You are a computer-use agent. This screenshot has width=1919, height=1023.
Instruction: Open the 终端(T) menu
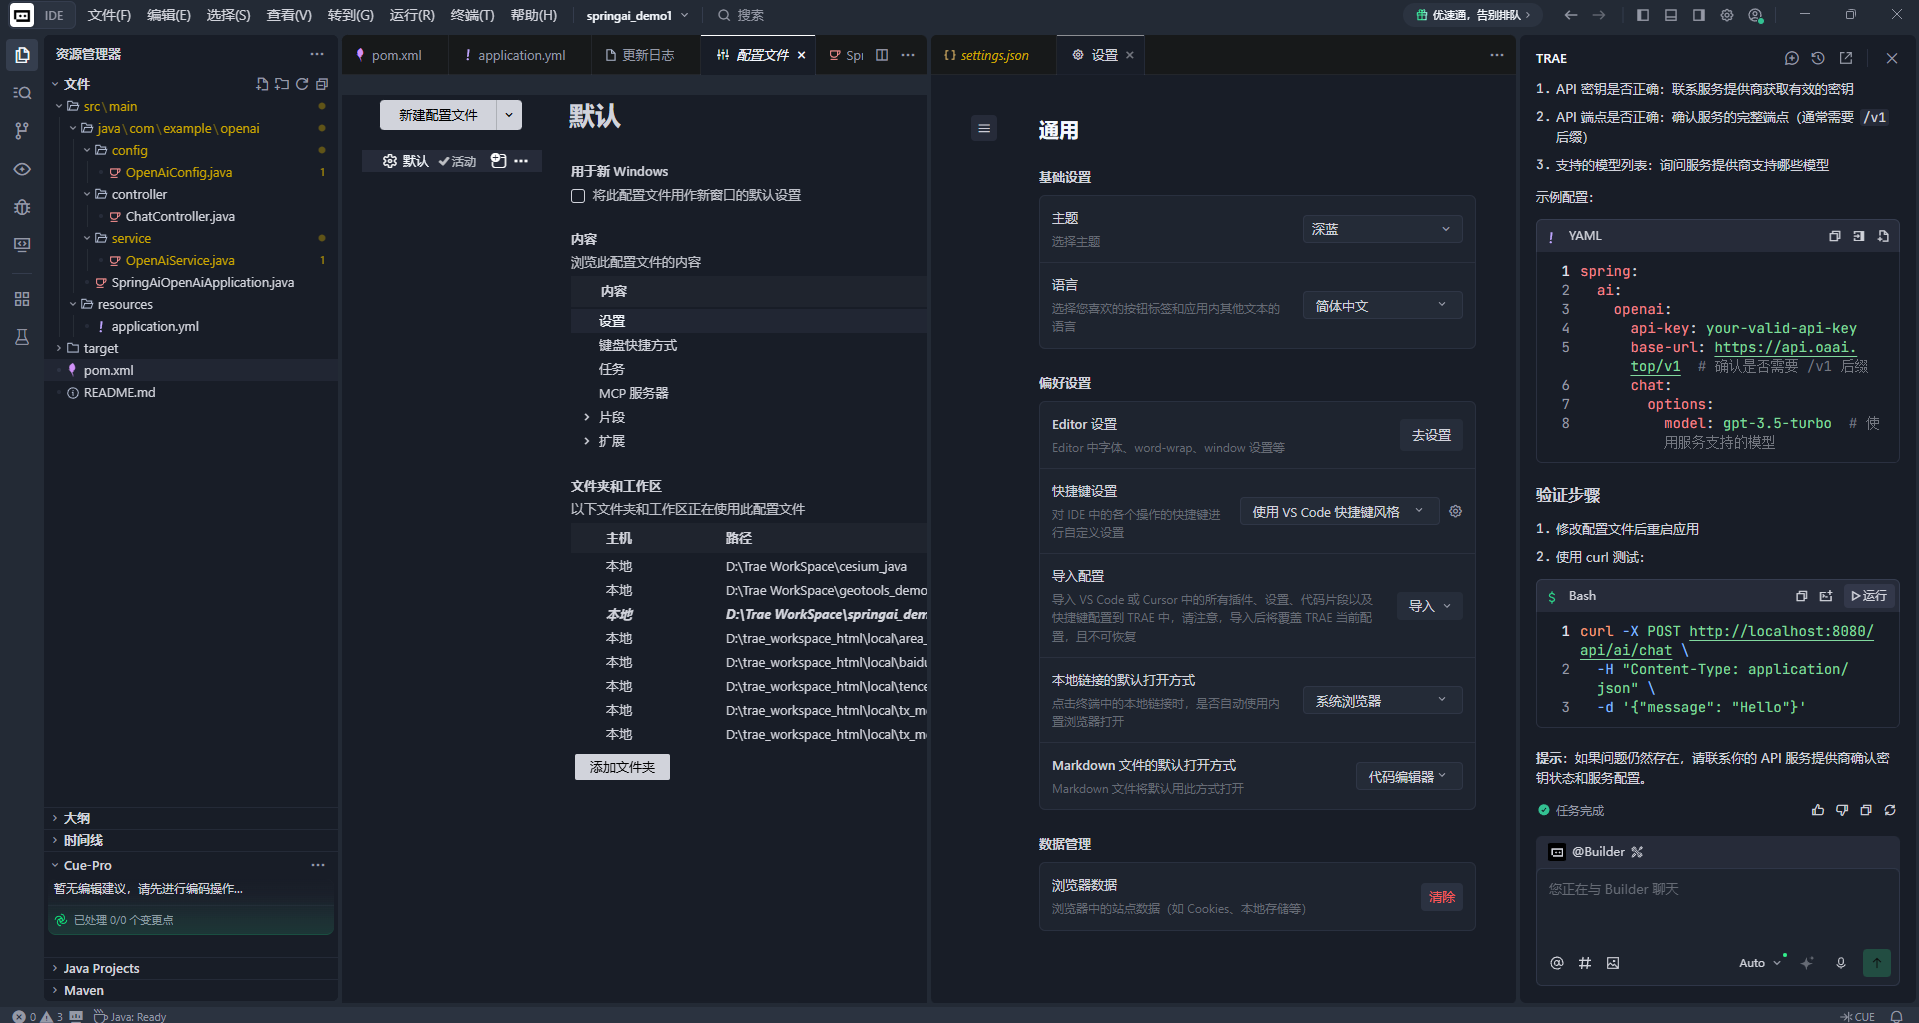pos(472,15)
